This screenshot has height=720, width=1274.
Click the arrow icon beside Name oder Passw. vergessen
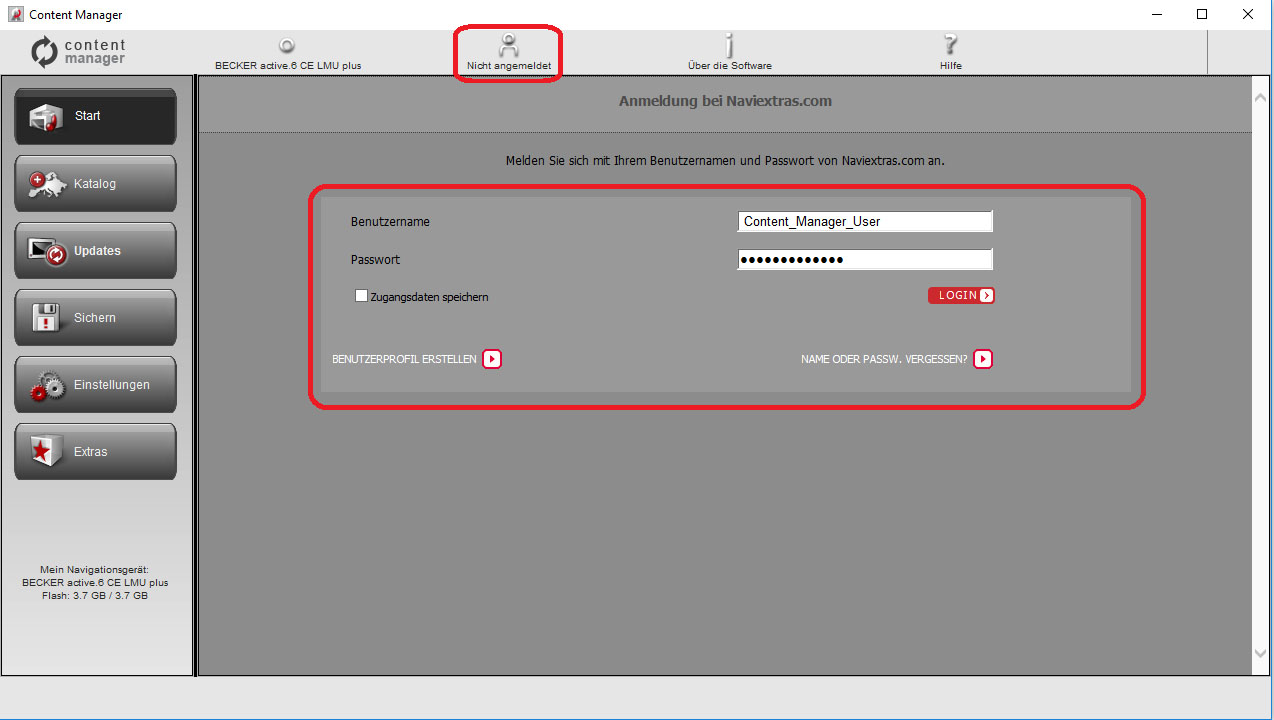pos(983,359)
